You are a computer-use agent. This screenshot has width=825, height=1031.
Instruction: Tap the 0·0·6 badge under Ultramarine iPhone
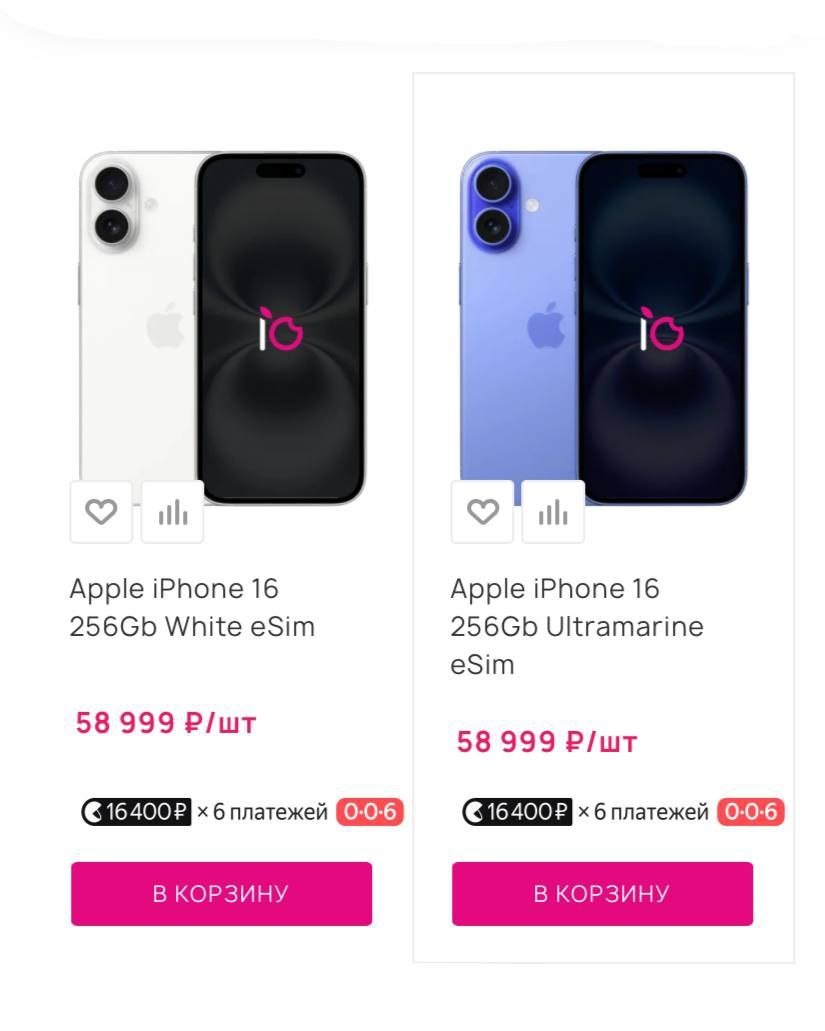pos(751,812)
